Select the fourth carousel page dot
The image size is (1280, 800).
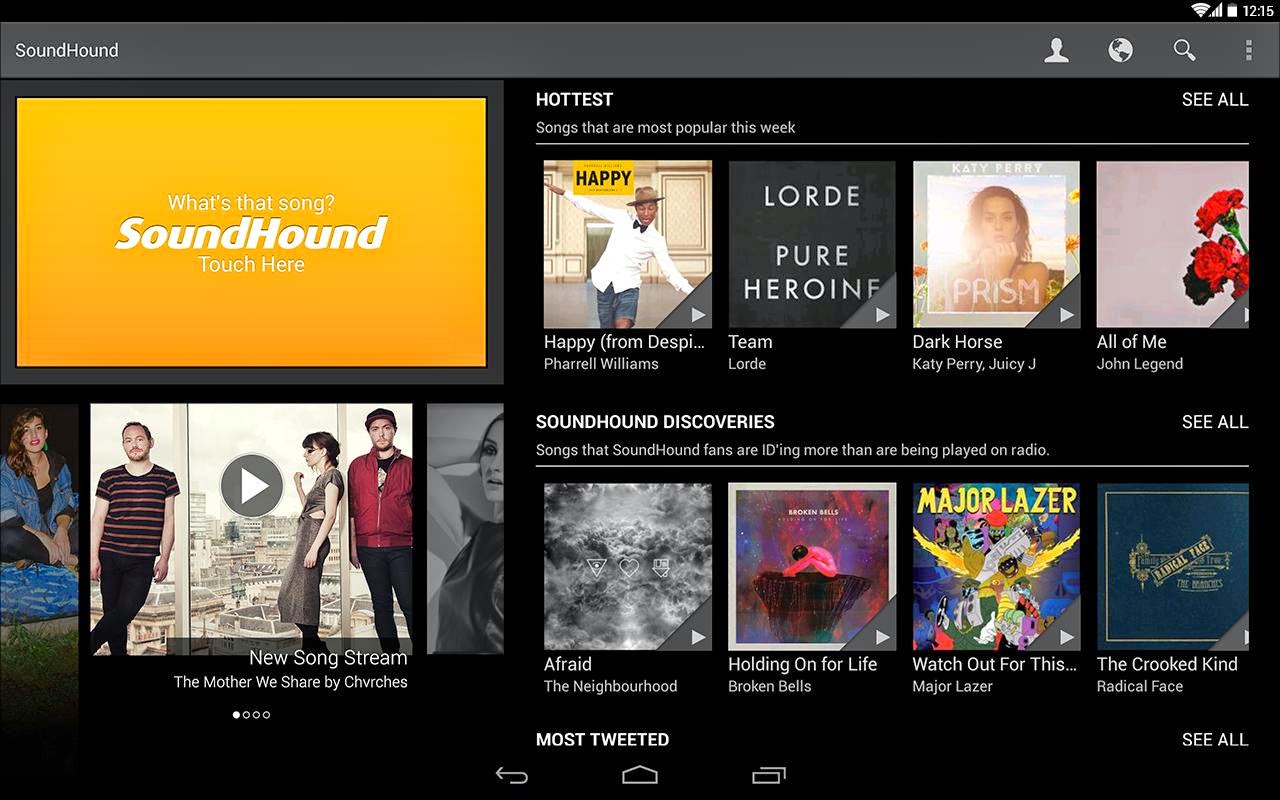[266, 715]
